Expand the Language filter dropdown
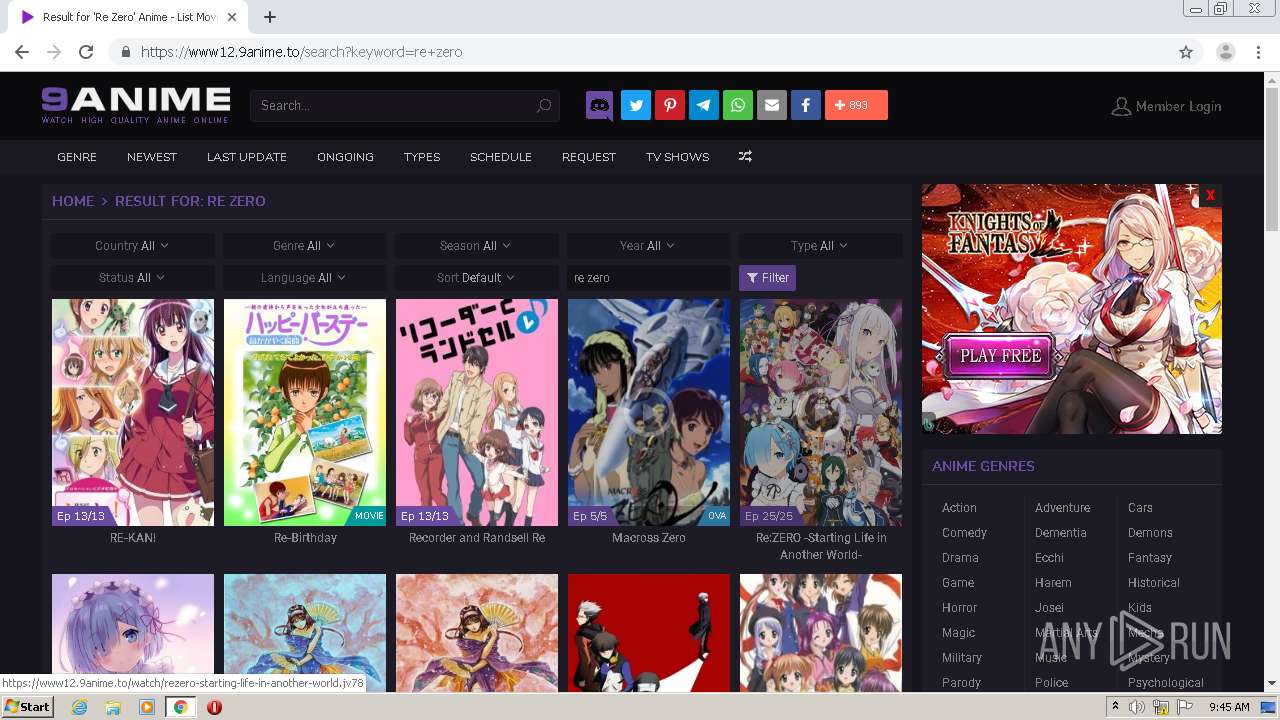Image resolution: width=1280 pixels, height=720 pixels. tap(304, 278)
